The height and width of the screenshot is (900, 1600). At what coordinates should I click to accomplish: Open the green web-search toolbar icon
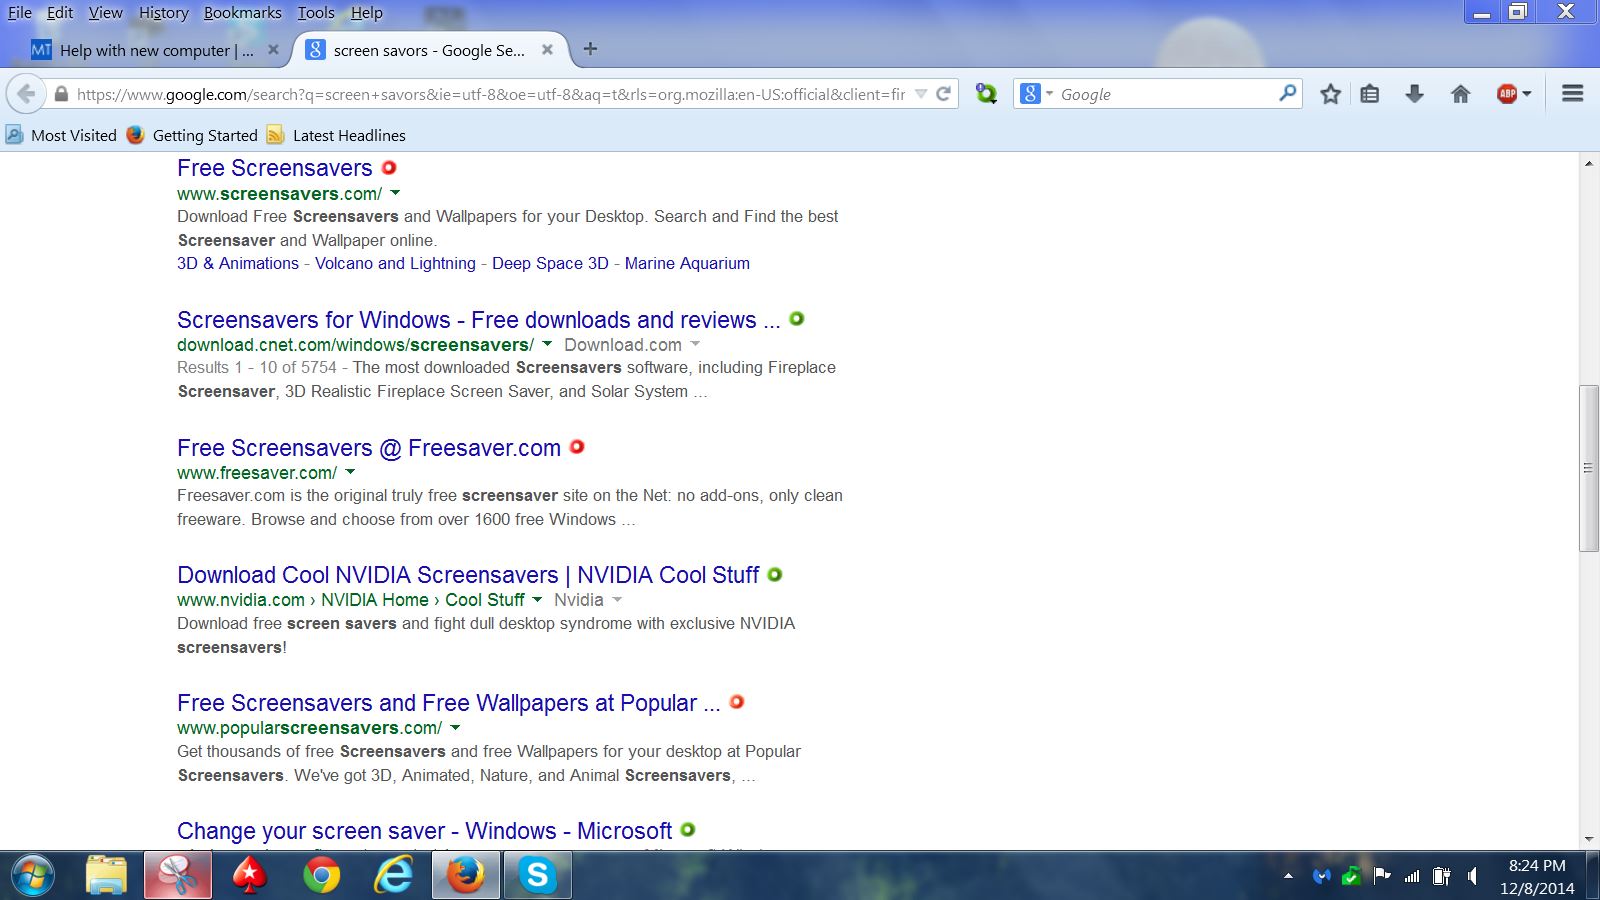[x=986, y=94]
